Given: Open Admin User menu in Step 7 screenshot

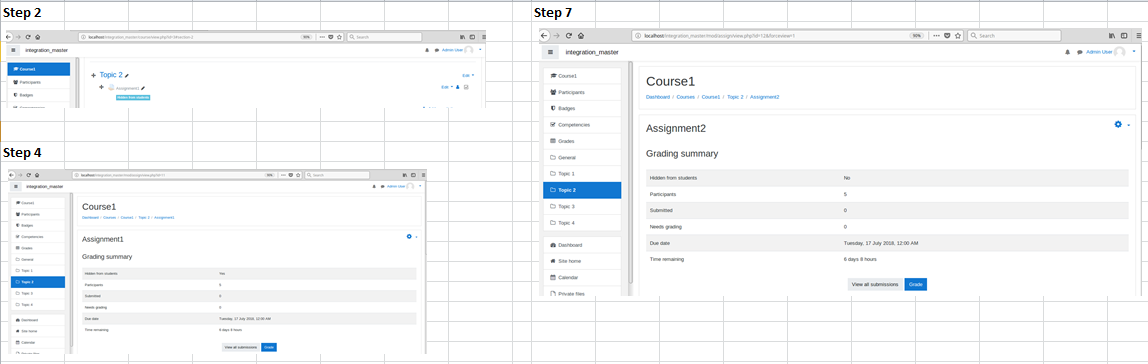Looking at the screenshot, I should point(1110,52).
